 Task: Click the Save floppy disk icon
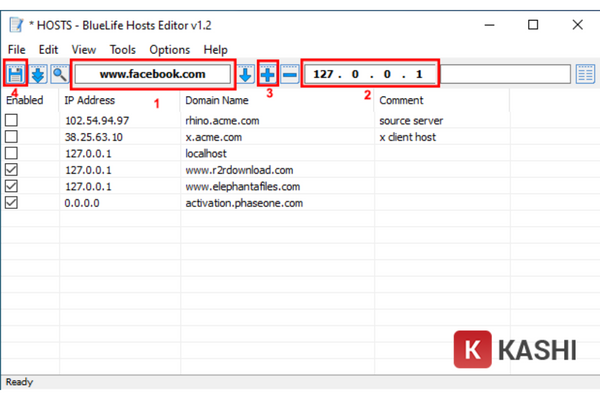coord(15,74)
